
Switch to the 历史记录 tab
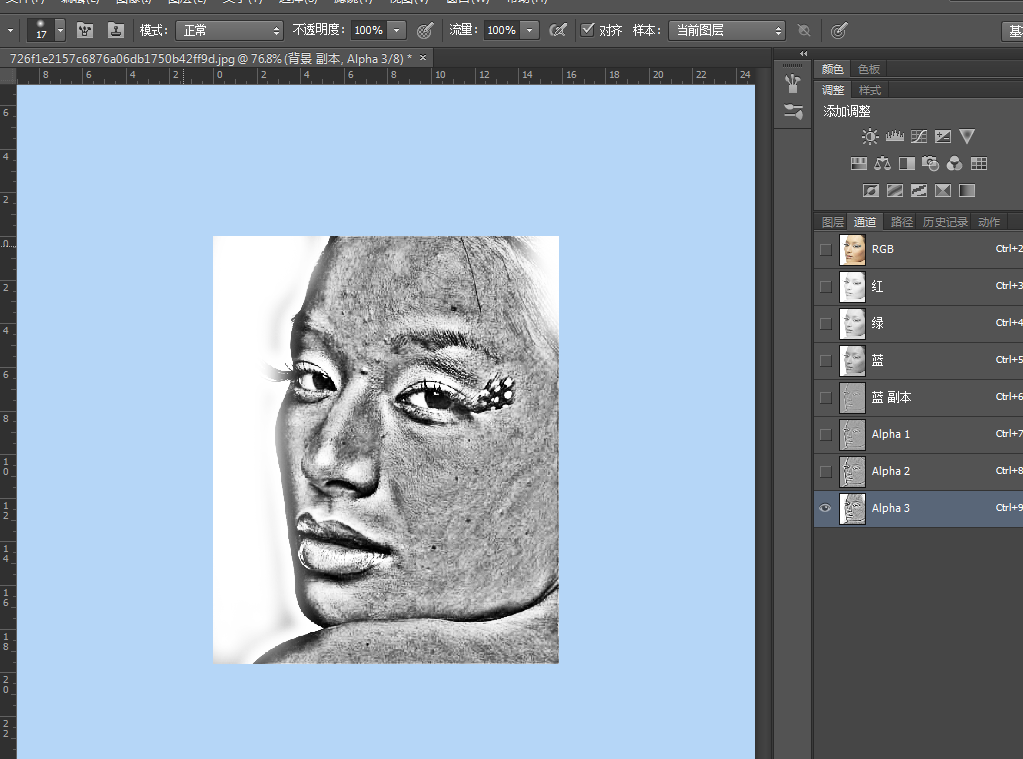click(944, 222)
